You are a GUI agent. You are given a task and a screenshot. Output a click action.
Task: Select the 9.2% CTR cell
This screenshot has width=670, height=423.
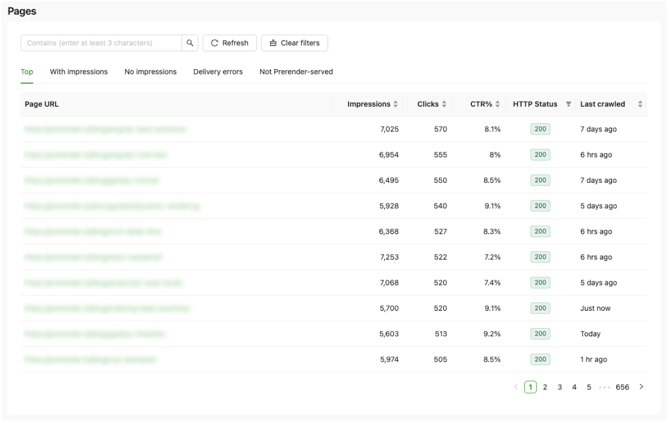pos(492,334)
